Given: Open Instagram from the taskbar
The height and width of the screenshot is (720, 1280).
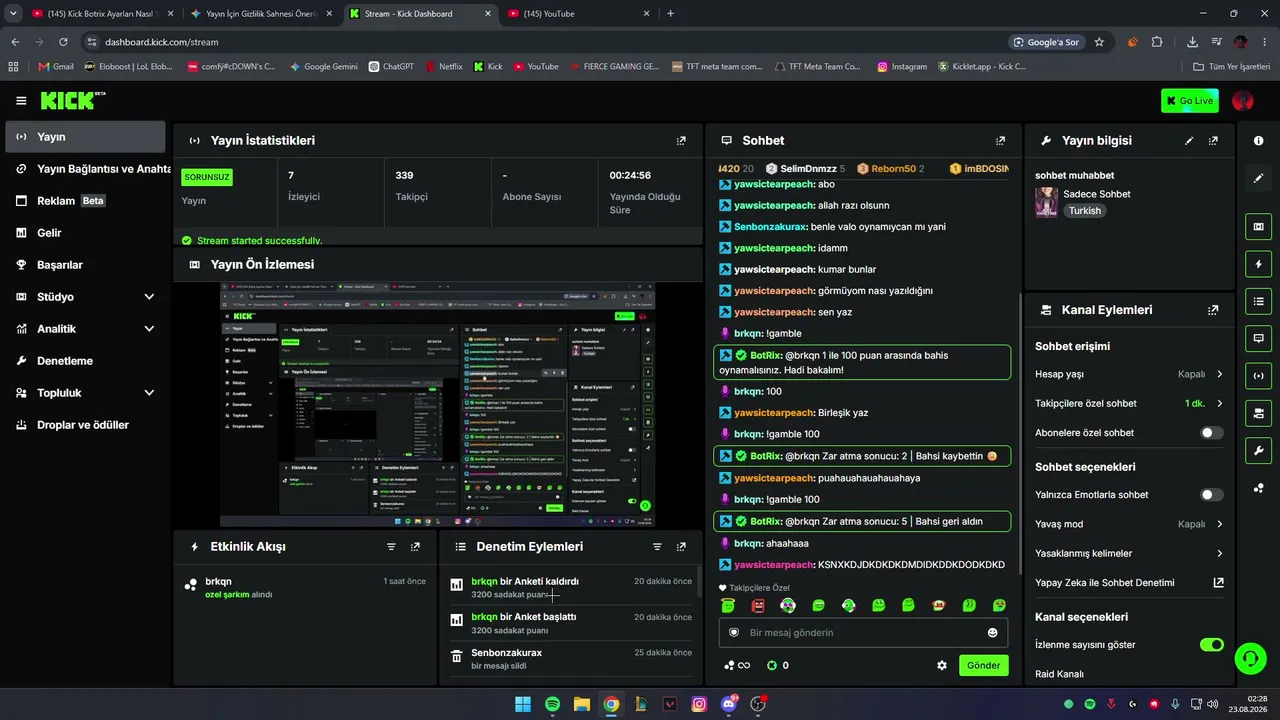Looking at the screenshot, I should coord(699,704).
